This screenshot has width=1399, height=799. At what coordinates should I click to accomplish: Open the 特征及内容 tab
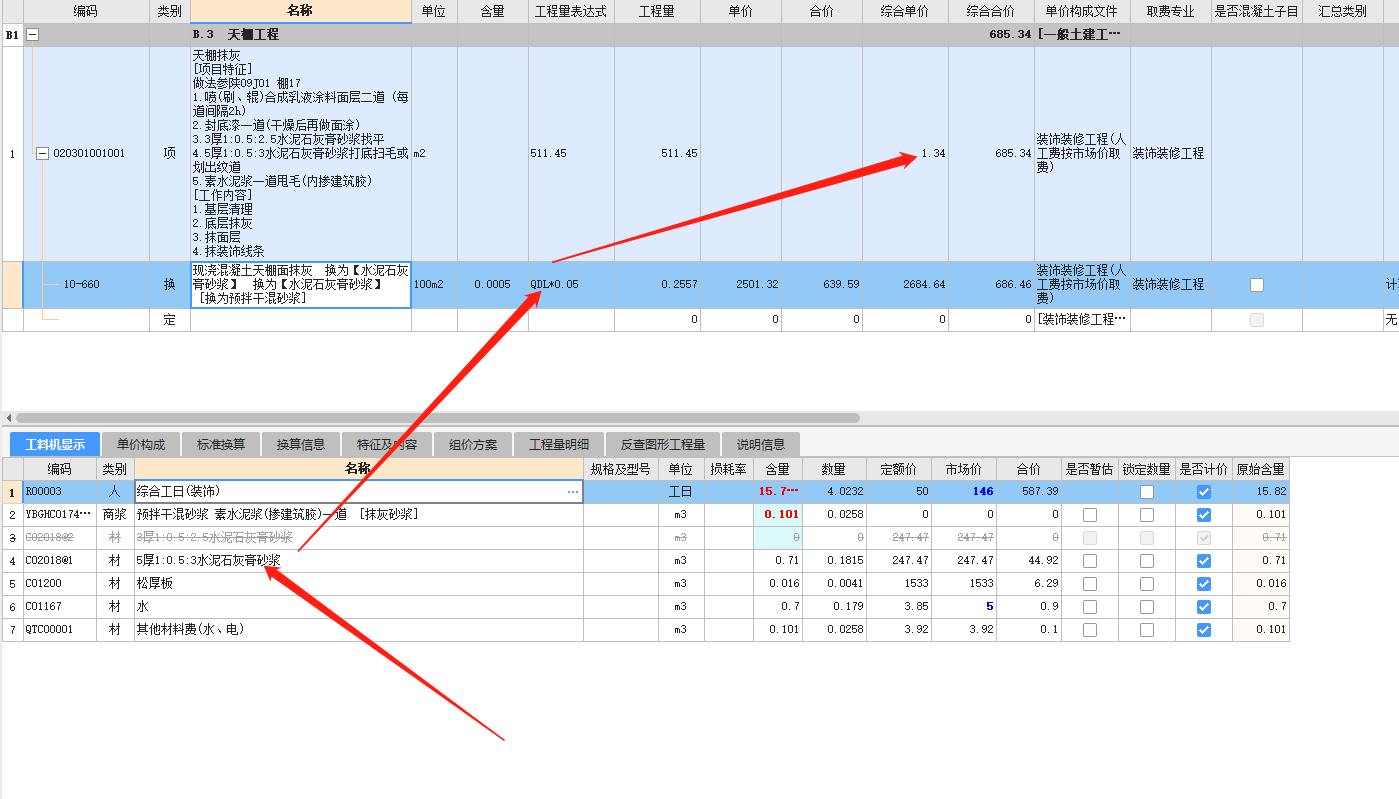point(387,445)
